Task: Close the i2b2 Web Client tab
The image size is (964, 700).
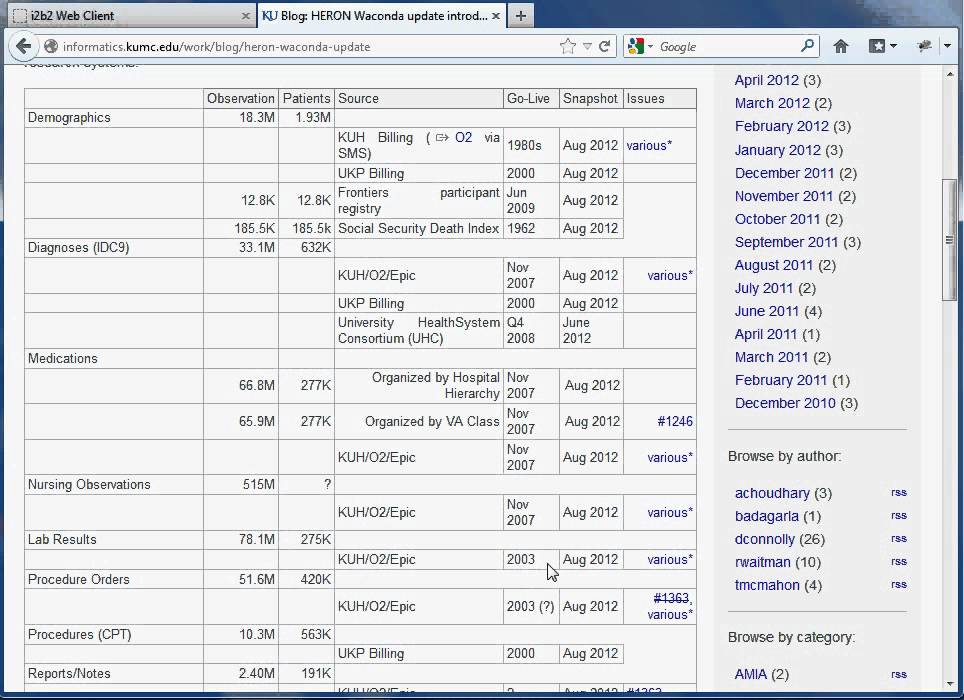Action: coord(245,16)
